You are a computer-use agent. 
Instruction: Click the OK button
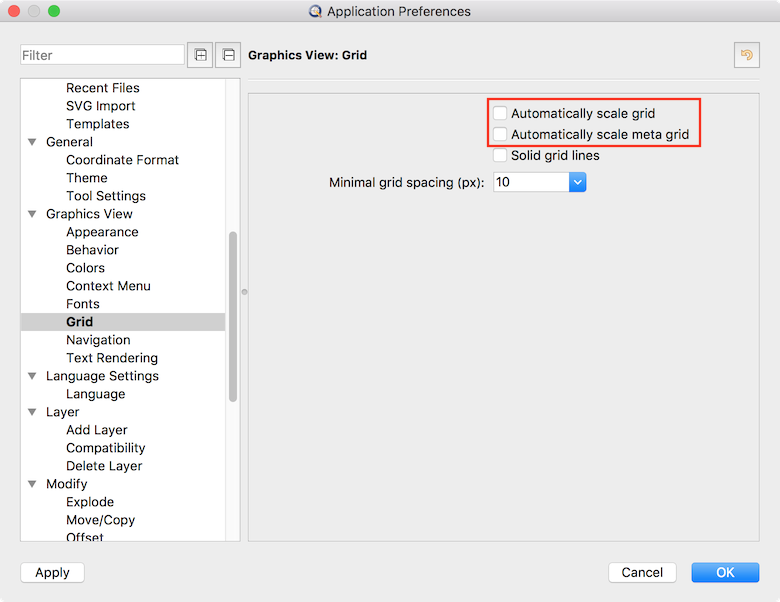point(725,572)
